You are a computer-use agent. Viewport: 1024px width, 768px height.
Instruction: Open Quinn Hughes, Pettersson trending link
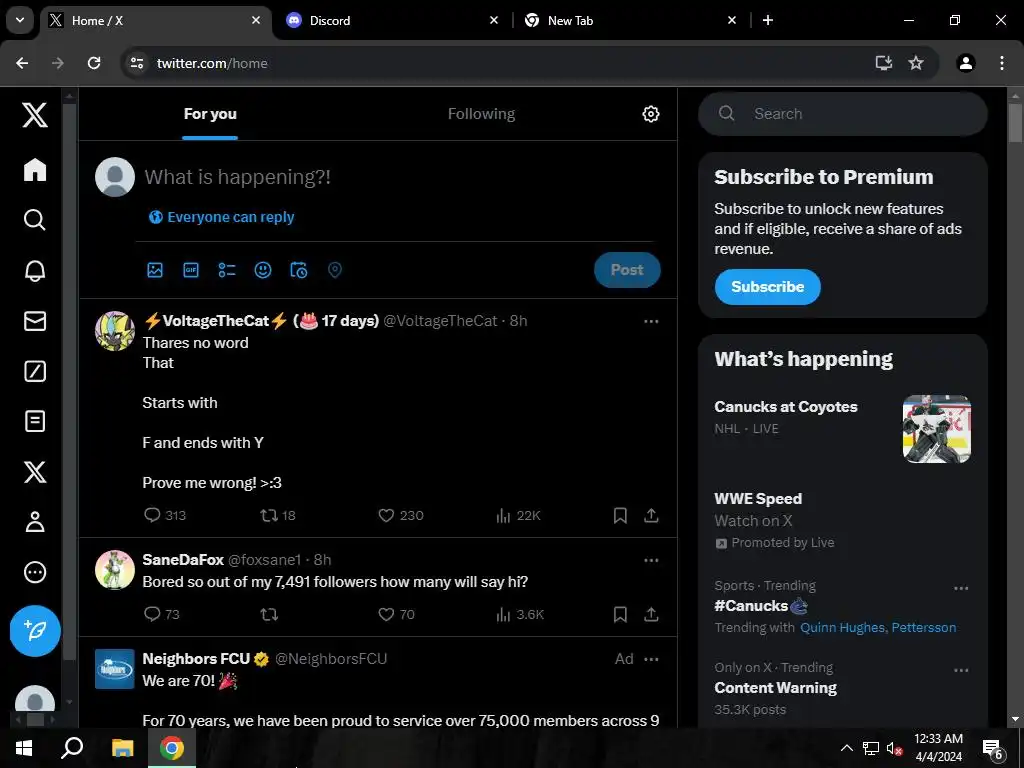(x=878, y=628)
